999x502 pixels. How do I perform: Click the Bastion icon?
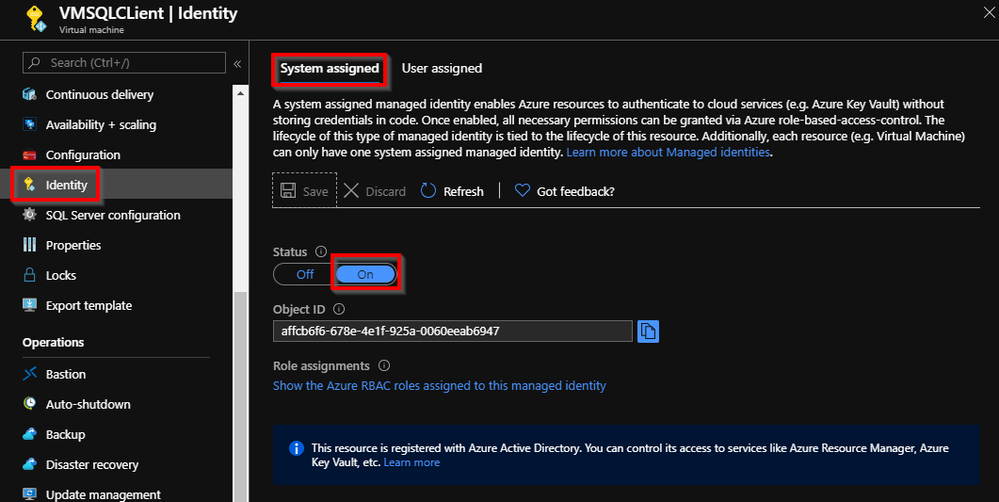tap(29, 374)
